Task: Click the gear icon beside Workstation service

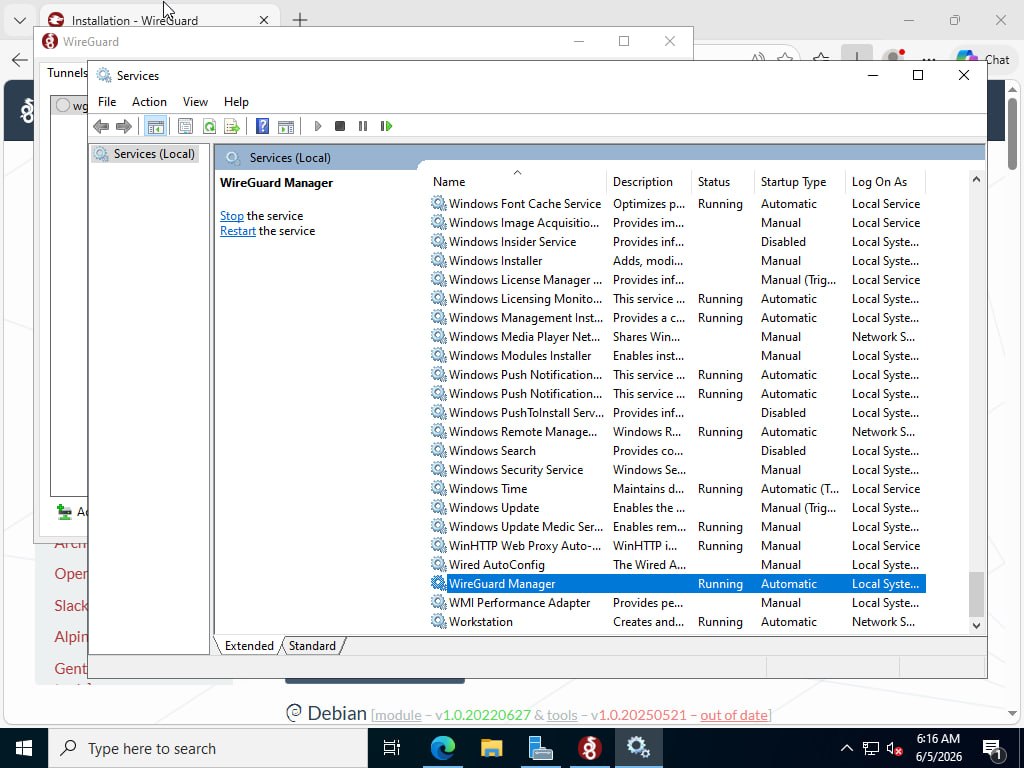Action: pyautogui.click(x=438, y=621)
